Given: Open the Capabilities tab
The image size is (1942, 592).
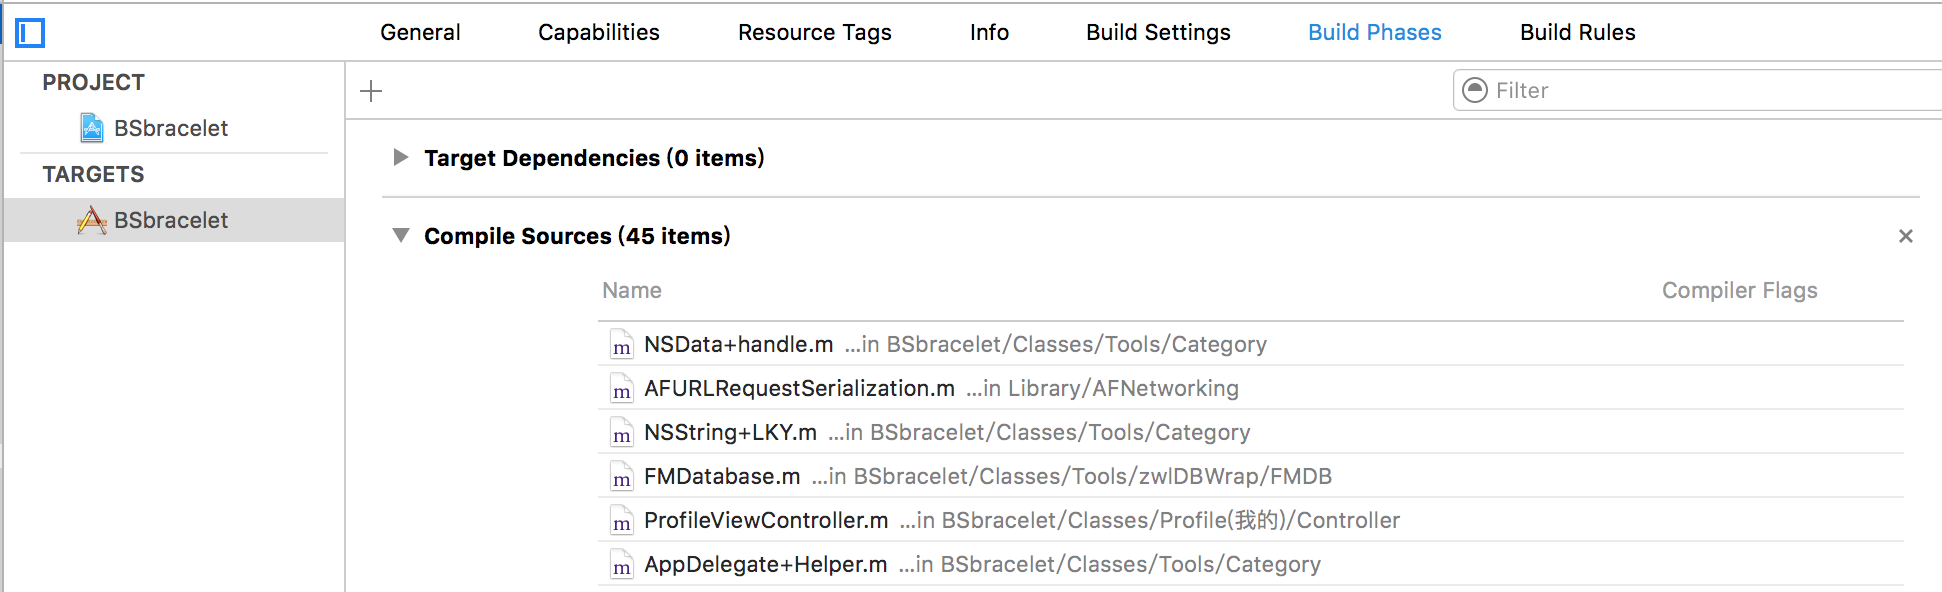Looking at the screenshot, I should 599,32.
